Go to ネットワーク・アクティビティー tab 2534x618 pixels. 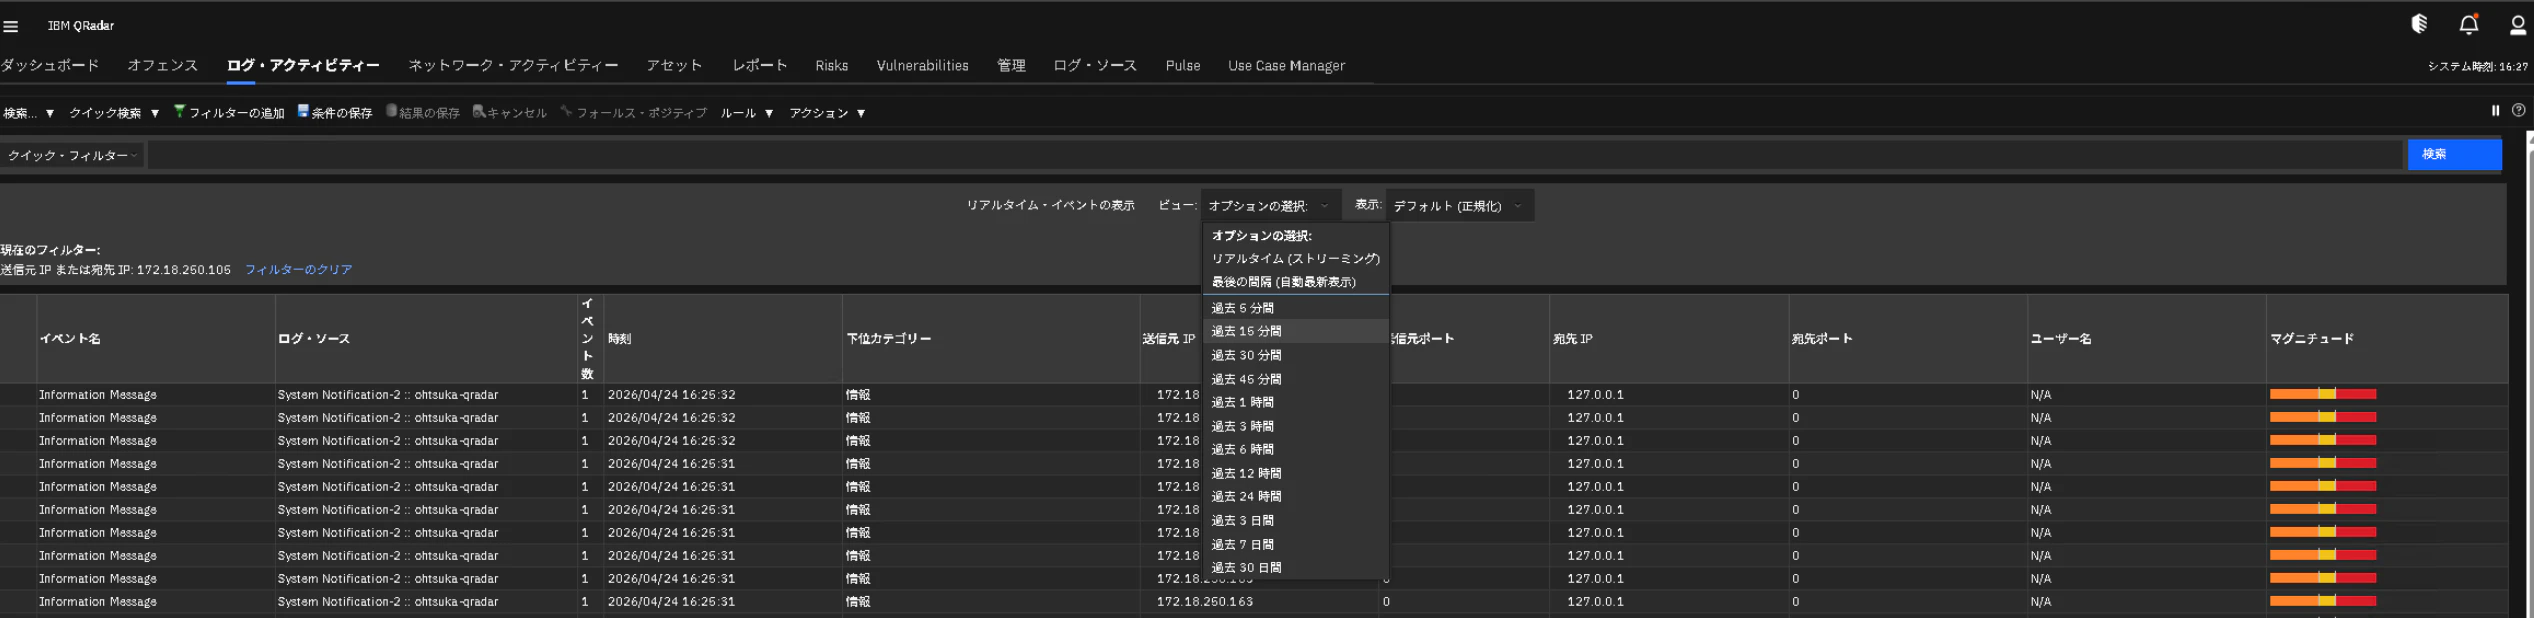tap(513, 66)
